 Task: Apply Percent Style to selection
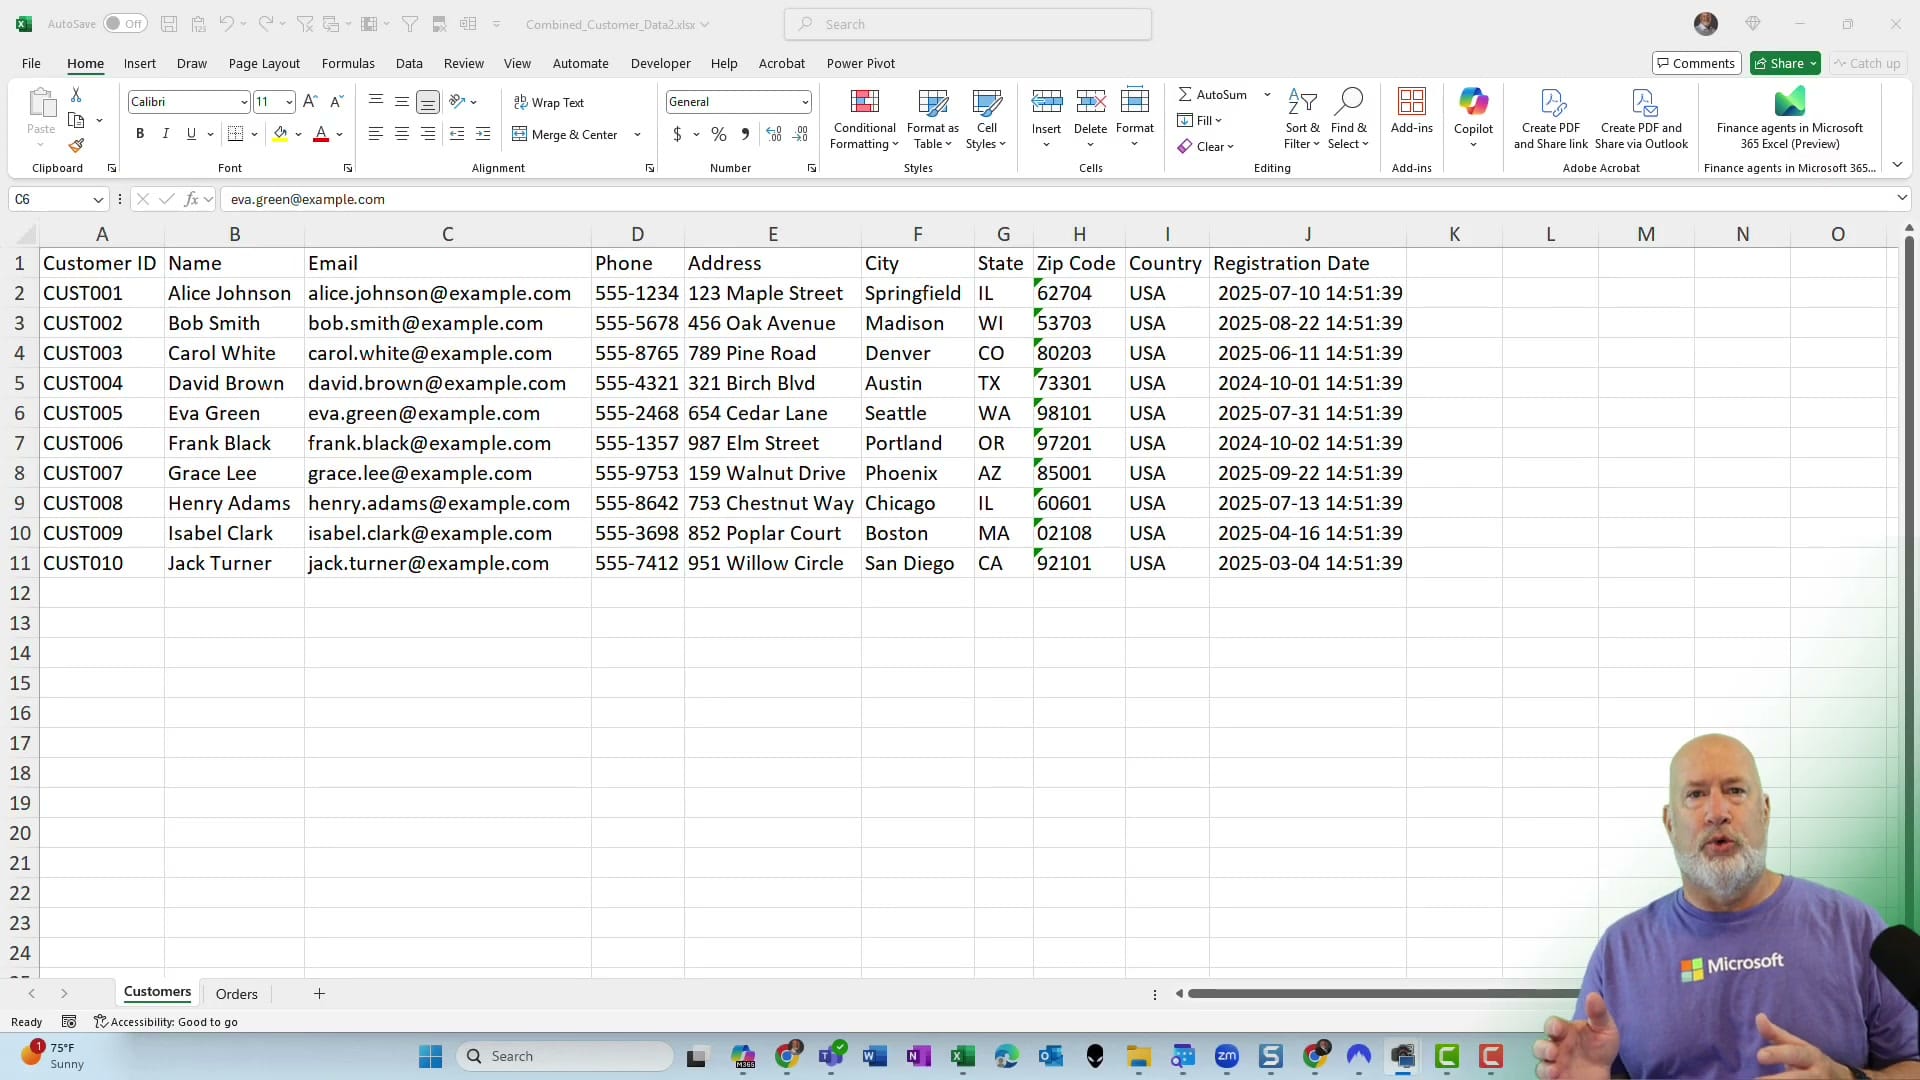click(x=719, y=134)
